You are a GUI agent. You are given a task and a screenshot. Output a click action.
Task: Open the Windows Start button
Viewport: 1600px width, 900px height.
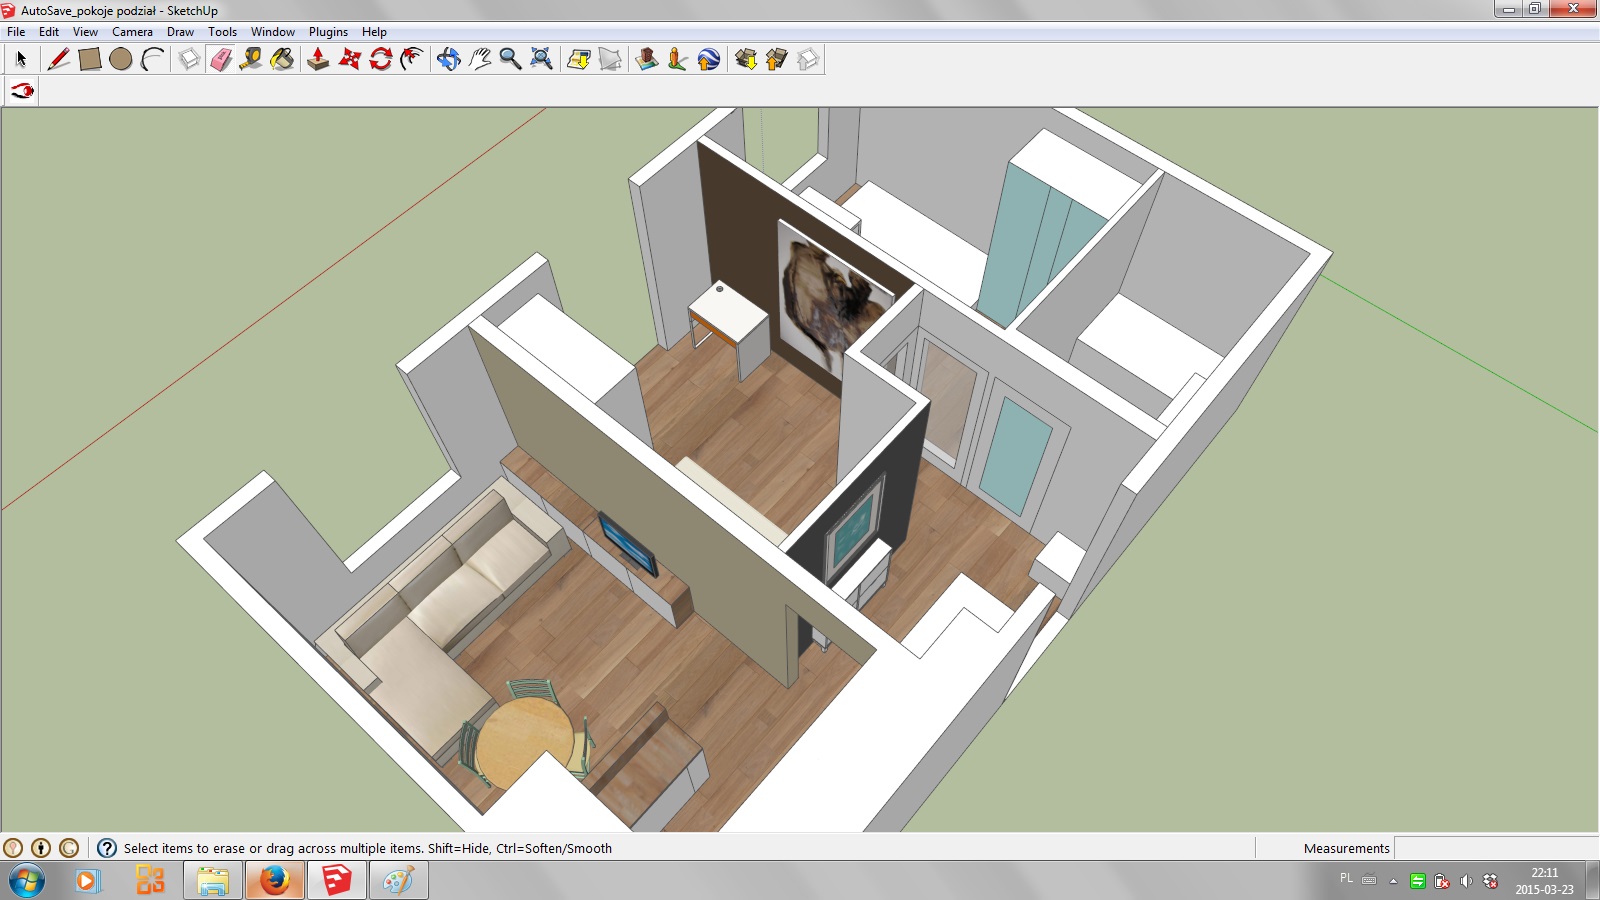click(27, 881)
